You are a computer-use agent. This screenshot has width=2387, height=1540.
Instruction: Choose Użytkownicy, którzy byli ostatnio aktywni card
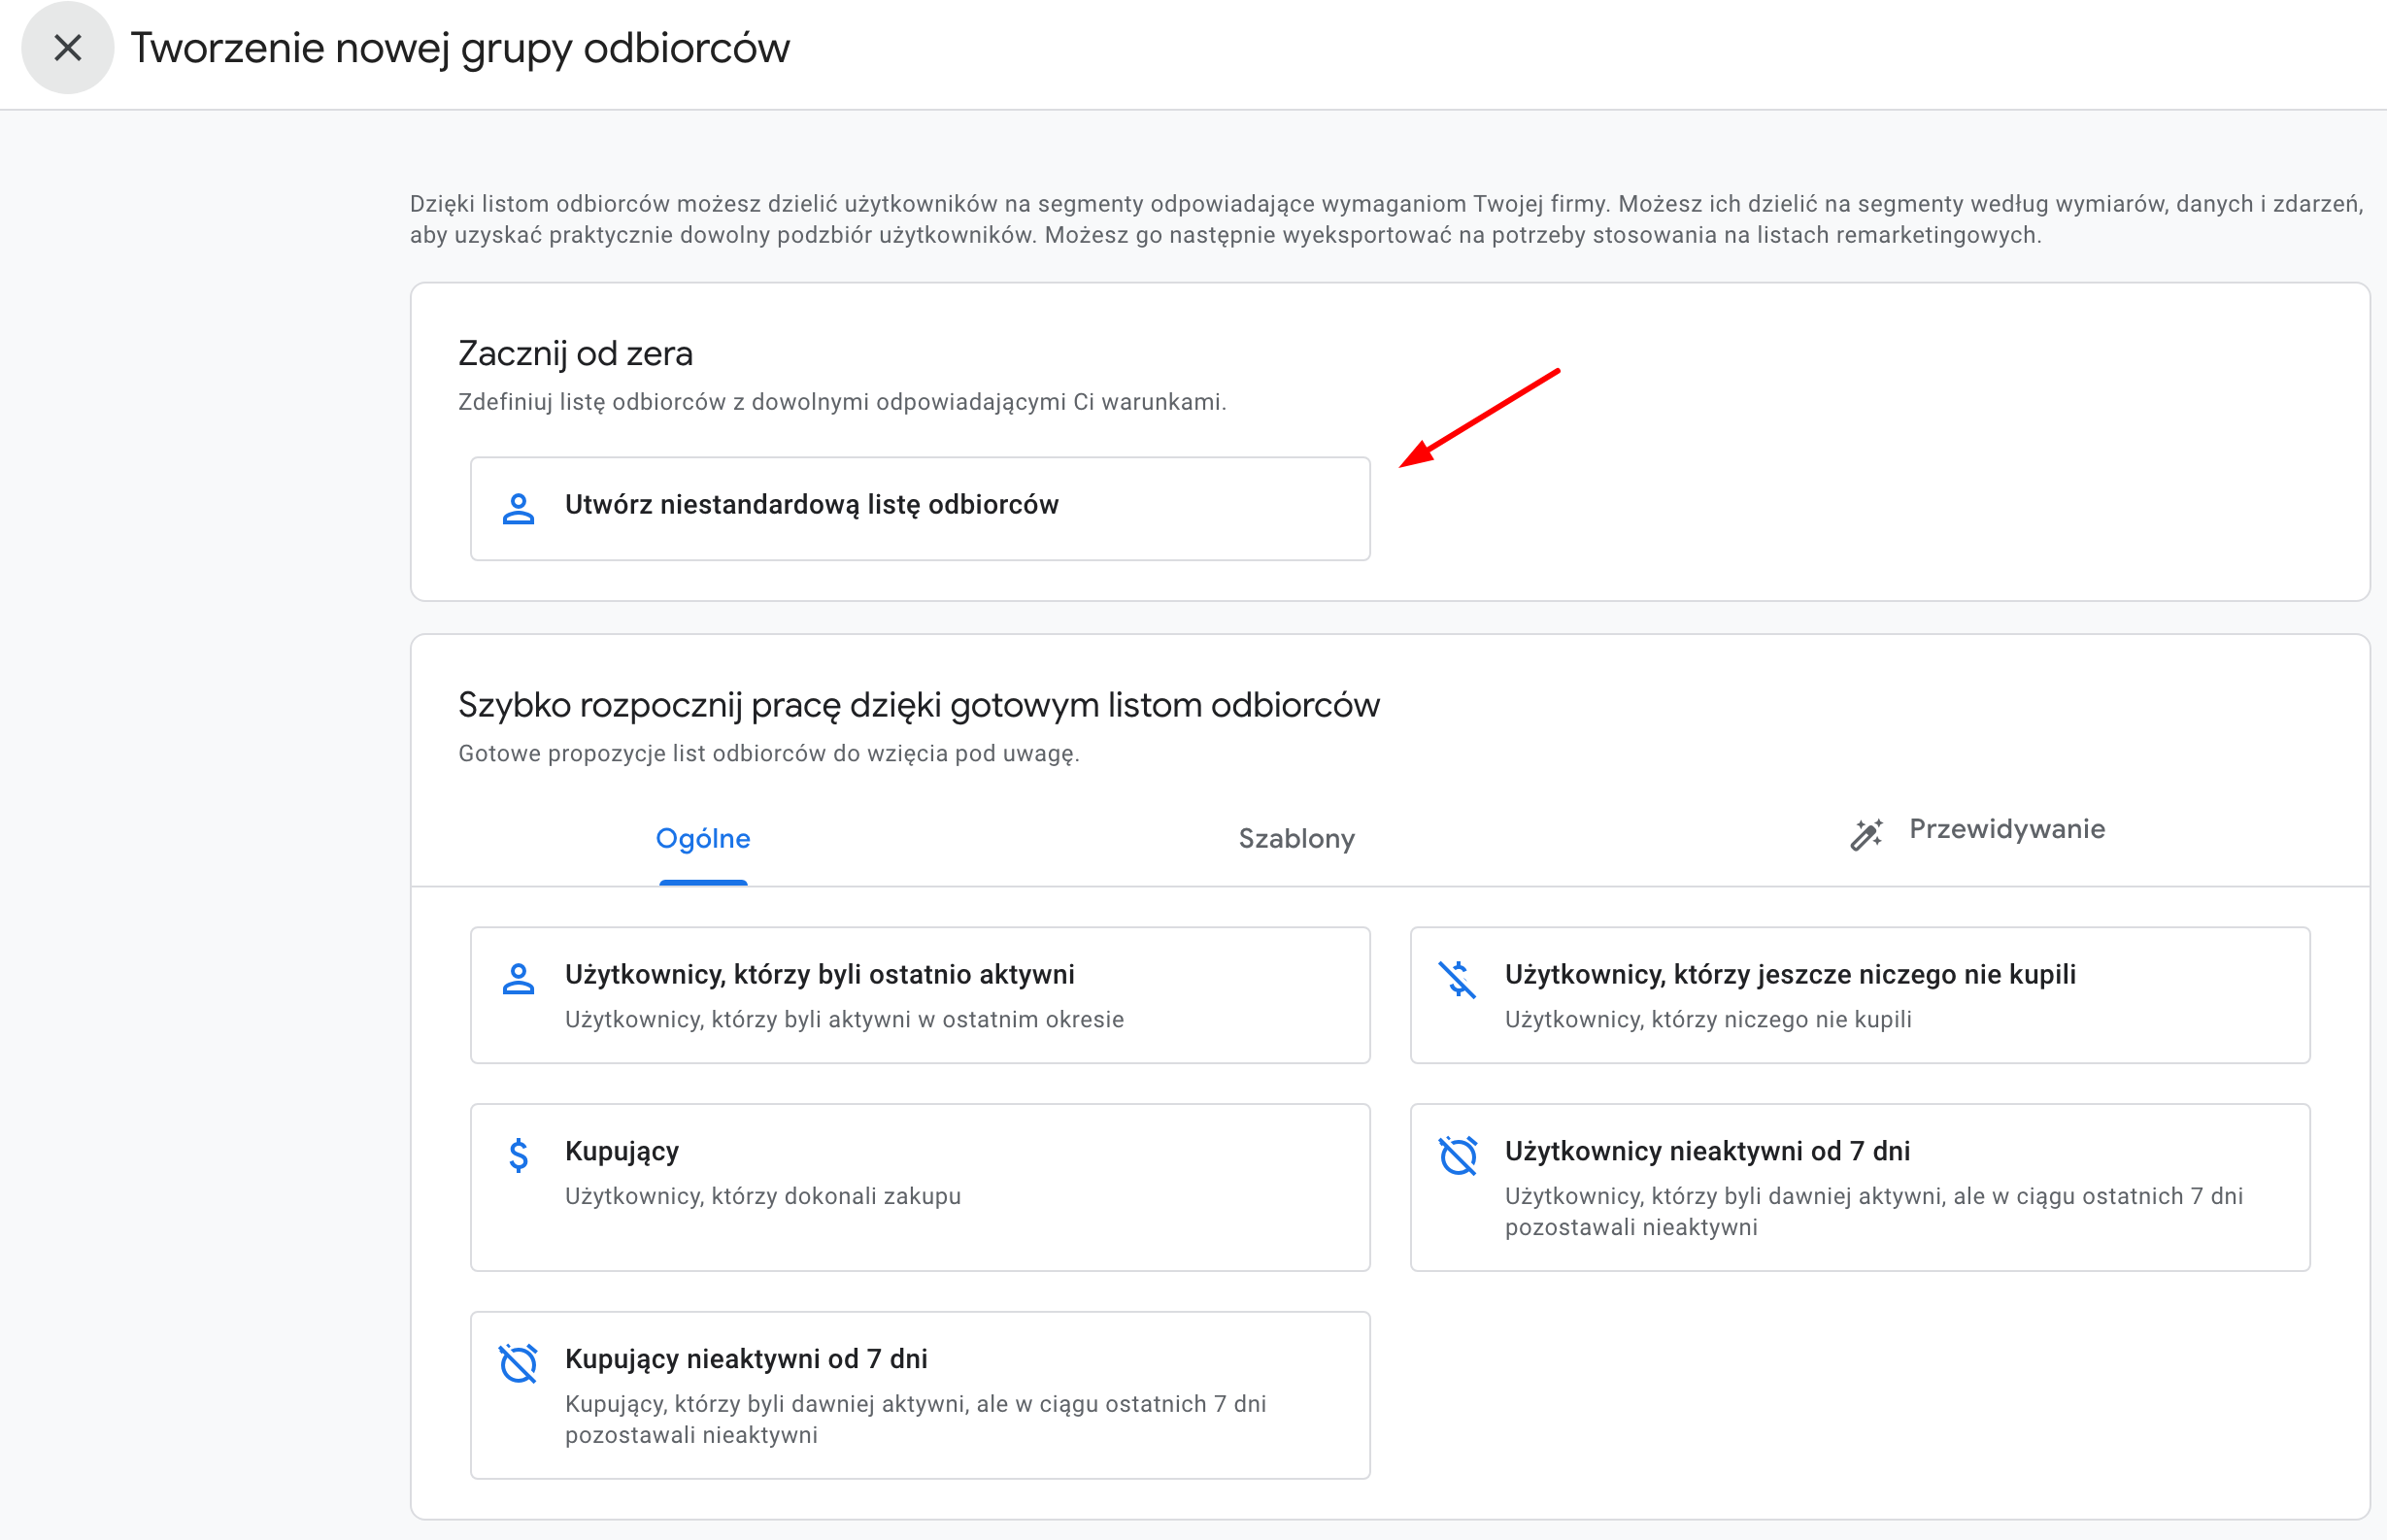pyautogui.click(x=919, y=994)
